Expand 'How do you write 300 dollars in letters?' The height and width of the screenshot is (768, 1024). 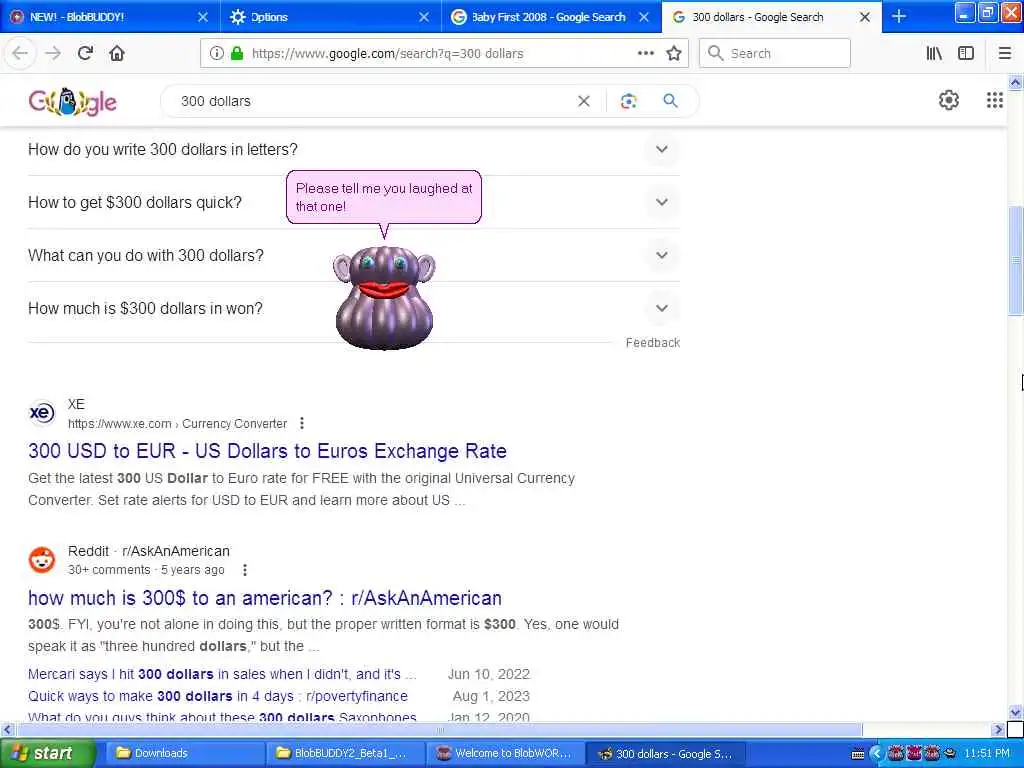point(353,149)
